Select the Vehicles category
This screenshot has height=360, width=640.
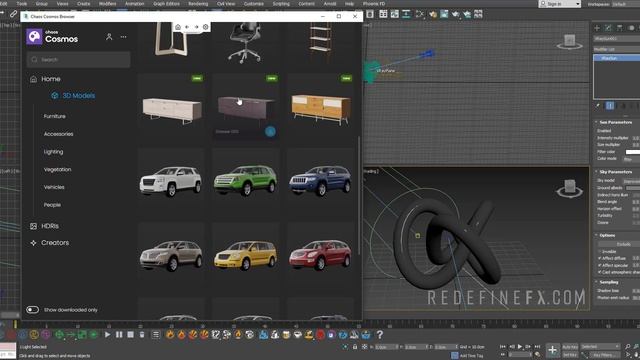54,187
